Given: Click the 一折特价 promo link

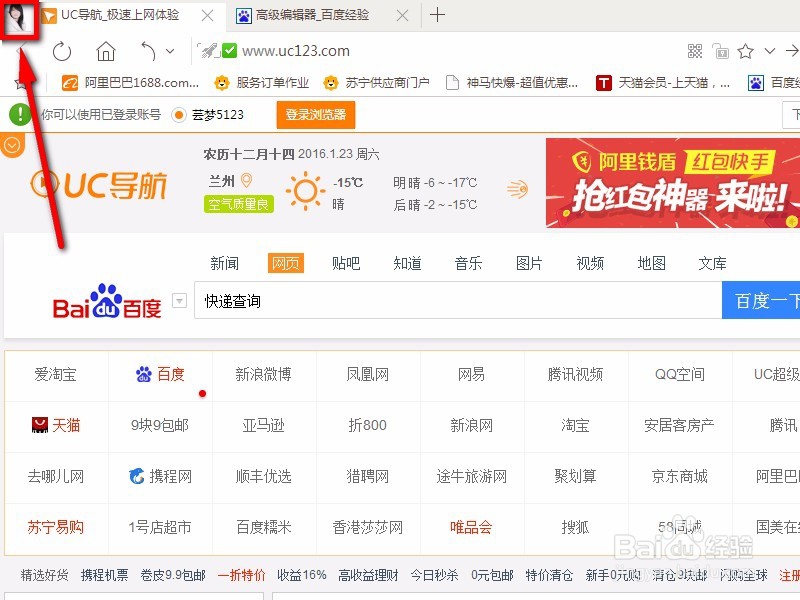Looking at the screenshot, I should (241, 576).
